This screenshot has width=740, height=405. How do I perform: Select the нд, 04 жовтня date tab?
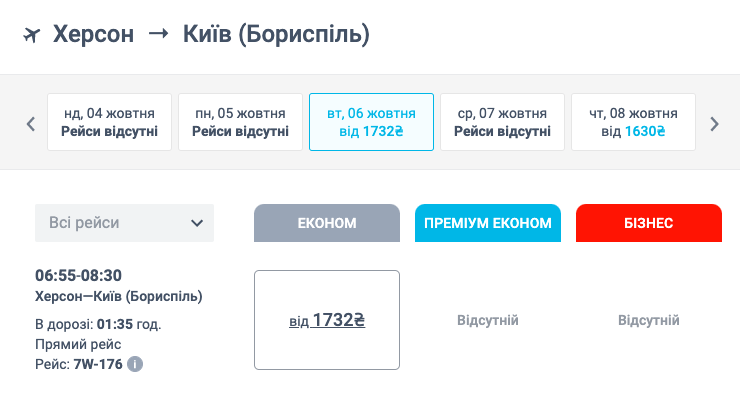pyautogui.click(x=109, y=122)
